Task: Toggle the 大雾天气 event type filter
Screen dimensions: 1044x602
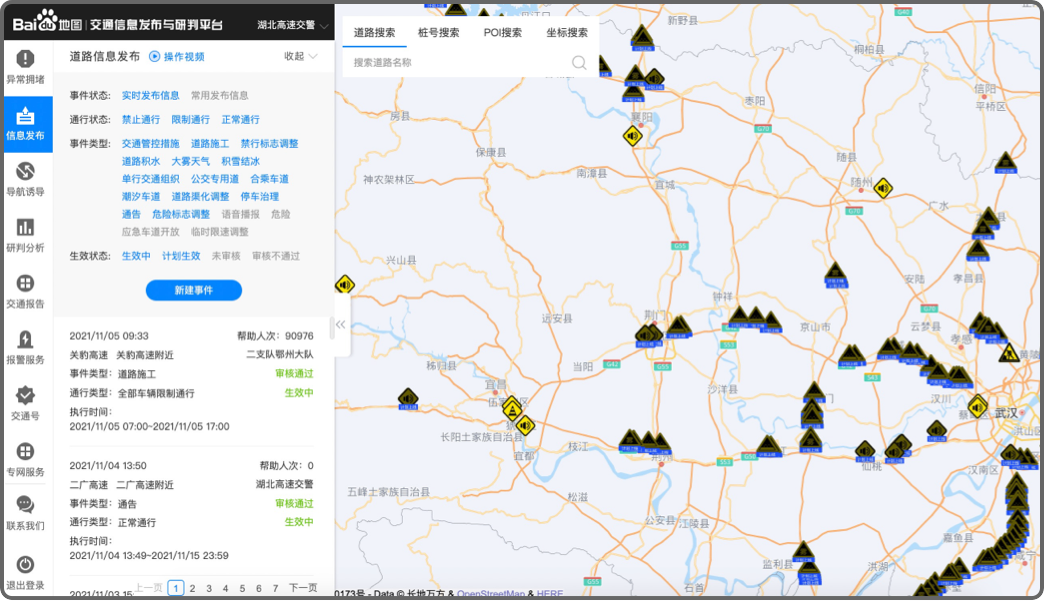Action: pyautogui.click(x=190, y=162)
